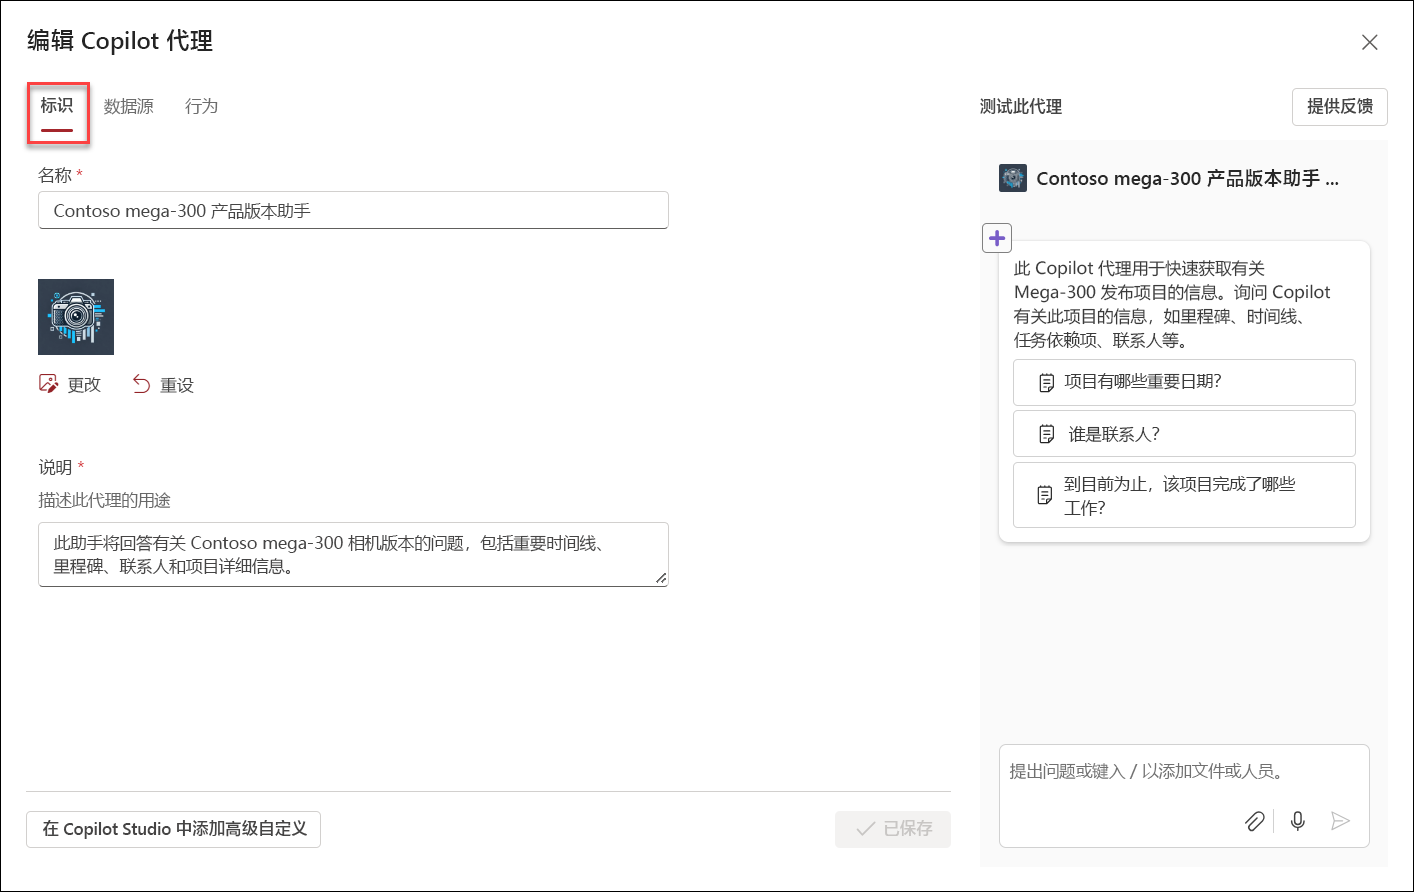Click the purple plus new chat icon

click(997, 238)
